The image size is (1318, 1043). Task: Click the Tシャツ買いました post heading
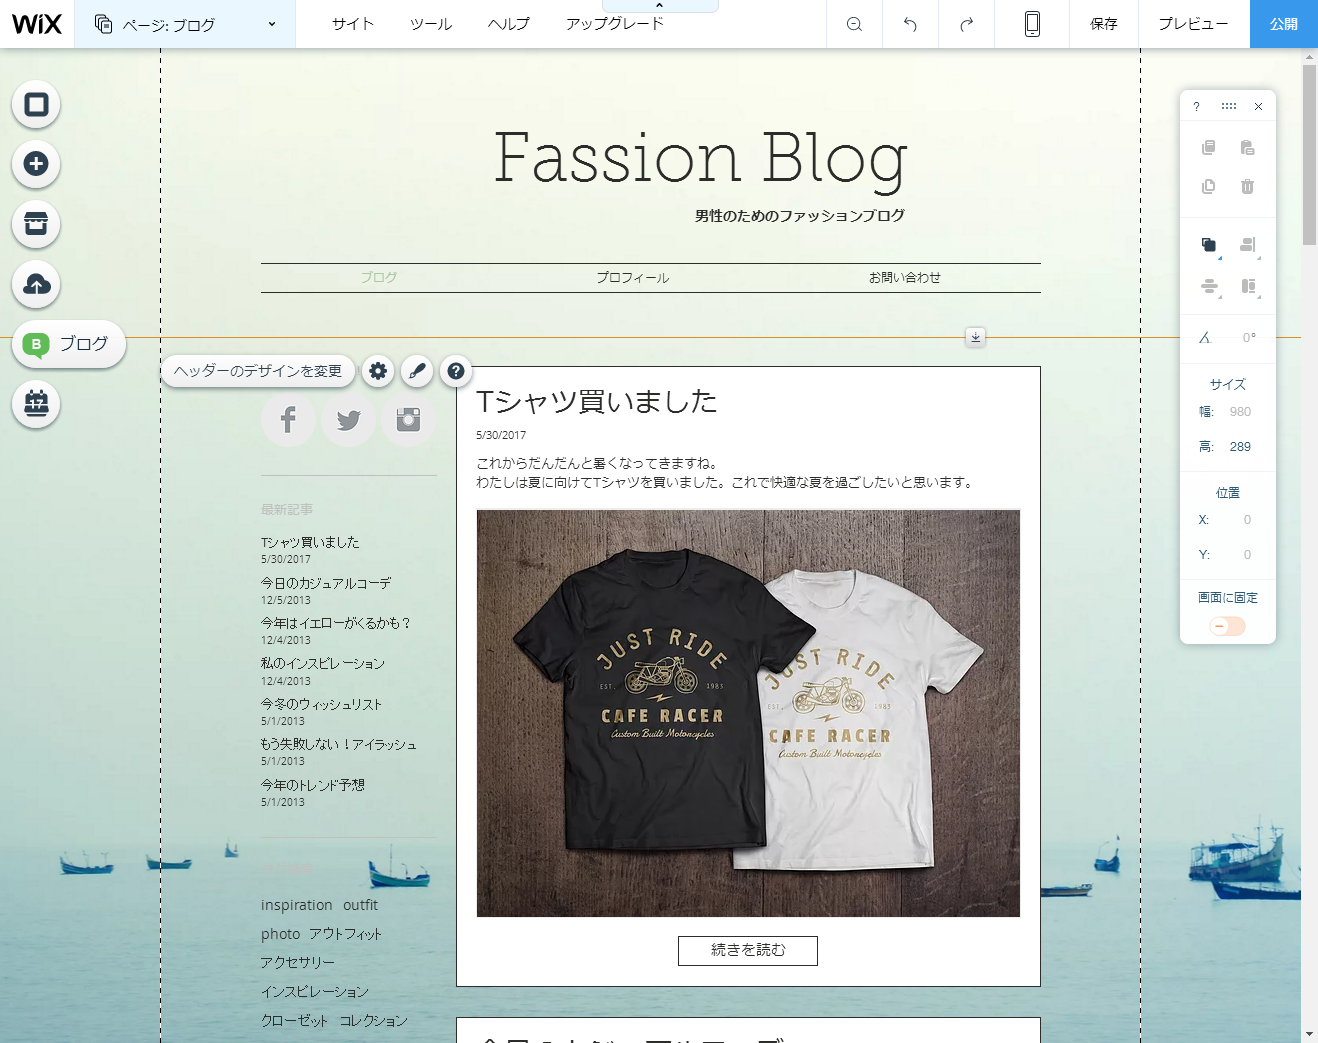pyautogui.click(x=597, y=402)
